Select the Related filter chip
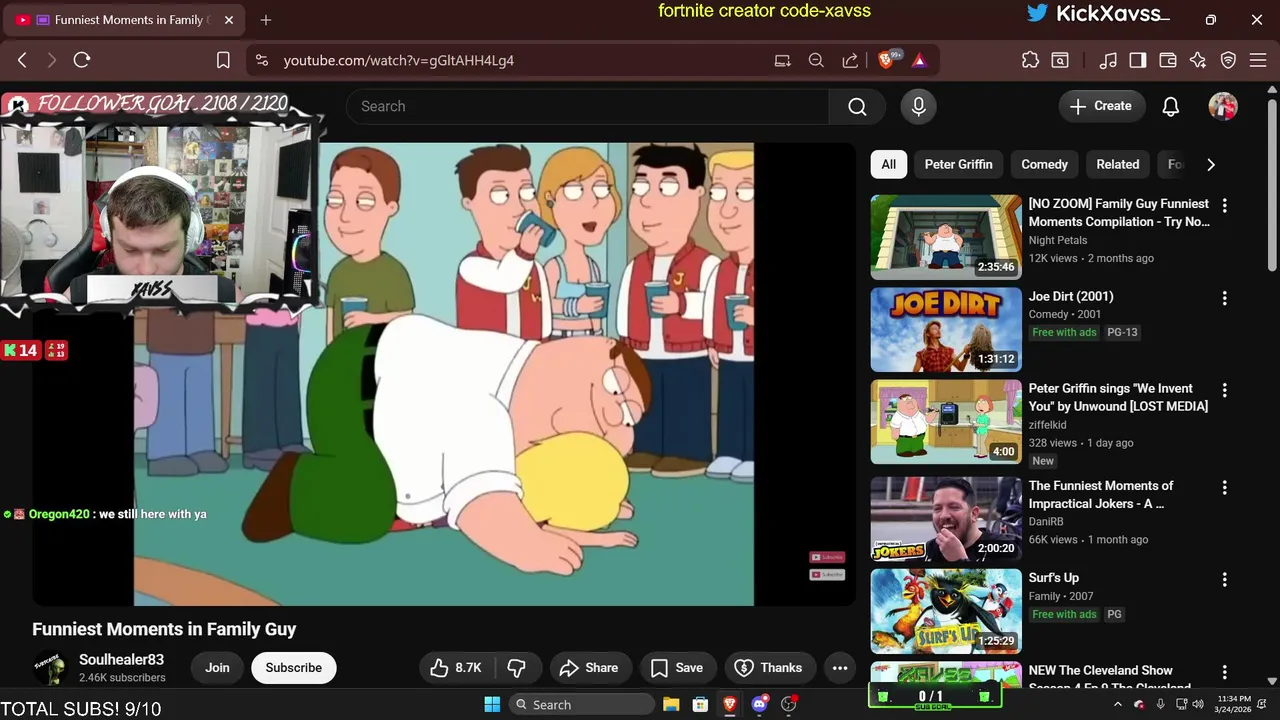The width and height of the screenshot is (1280, 720). pos(1117,164)
